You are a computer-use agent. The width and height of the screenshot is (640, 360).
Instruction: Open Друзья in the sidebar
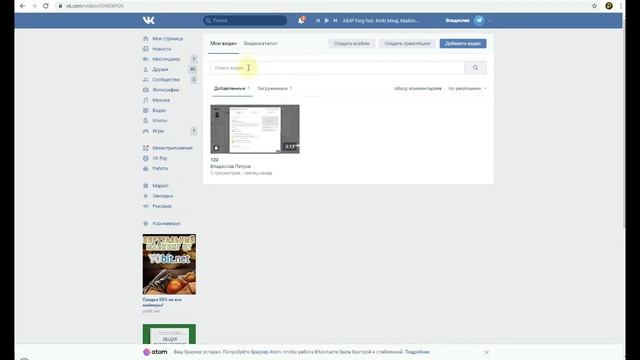tap(160, 69)
